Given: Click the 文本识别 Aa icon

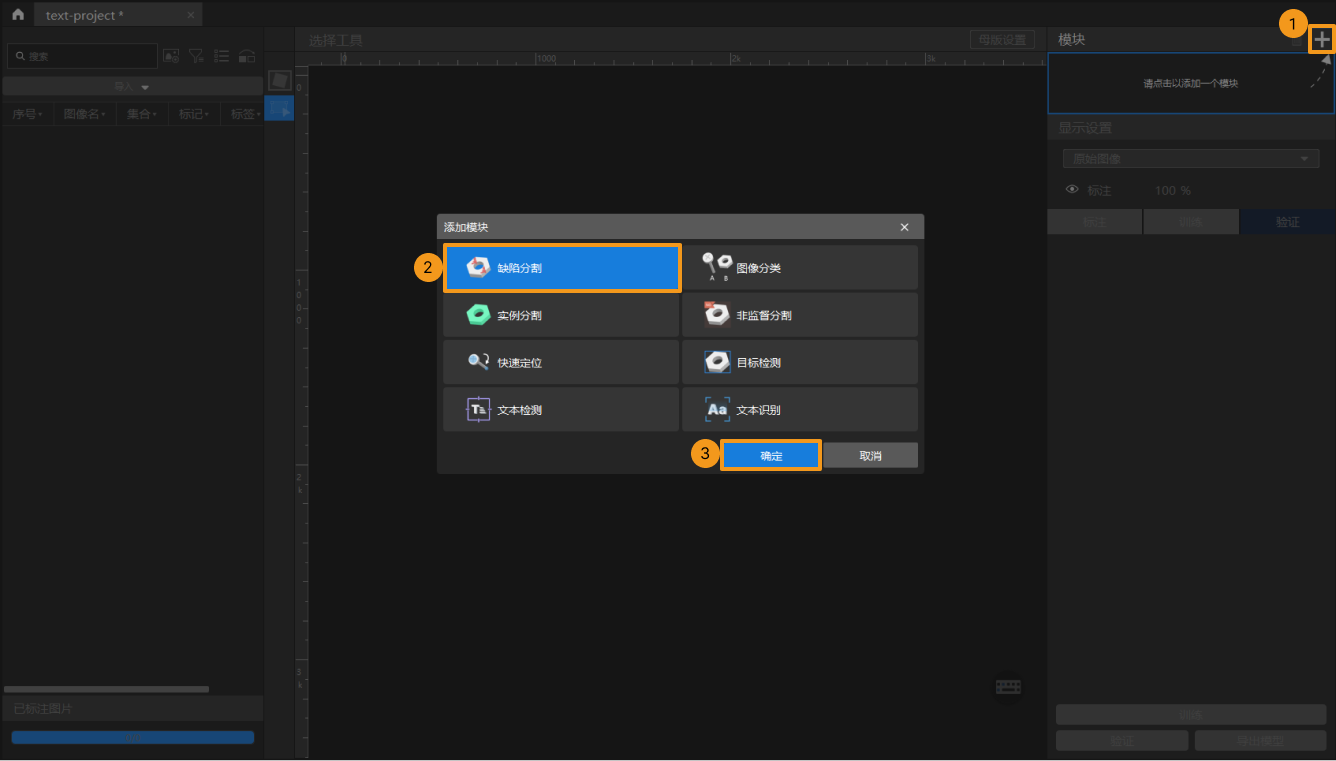Looking at the screenshot, I should (x=717, y=409).
